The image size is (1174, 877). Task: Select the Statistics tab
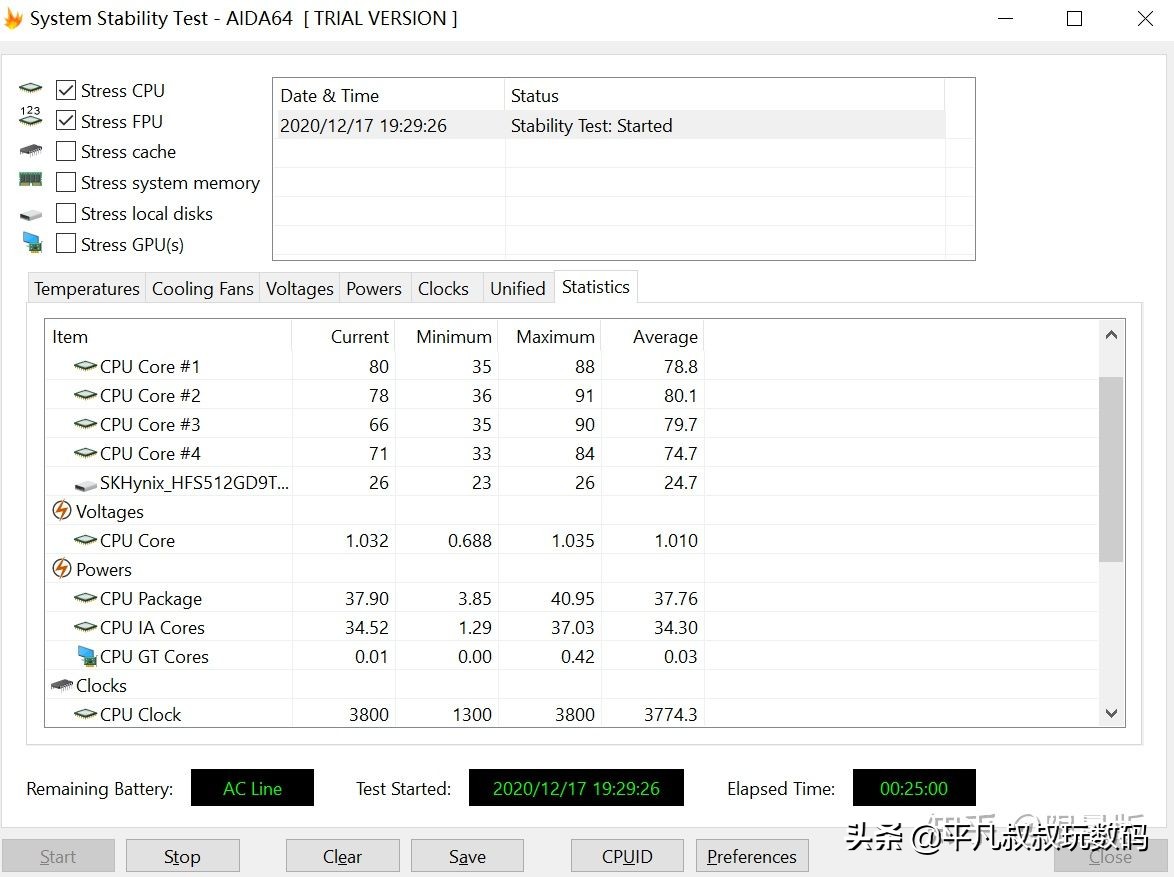596,287
